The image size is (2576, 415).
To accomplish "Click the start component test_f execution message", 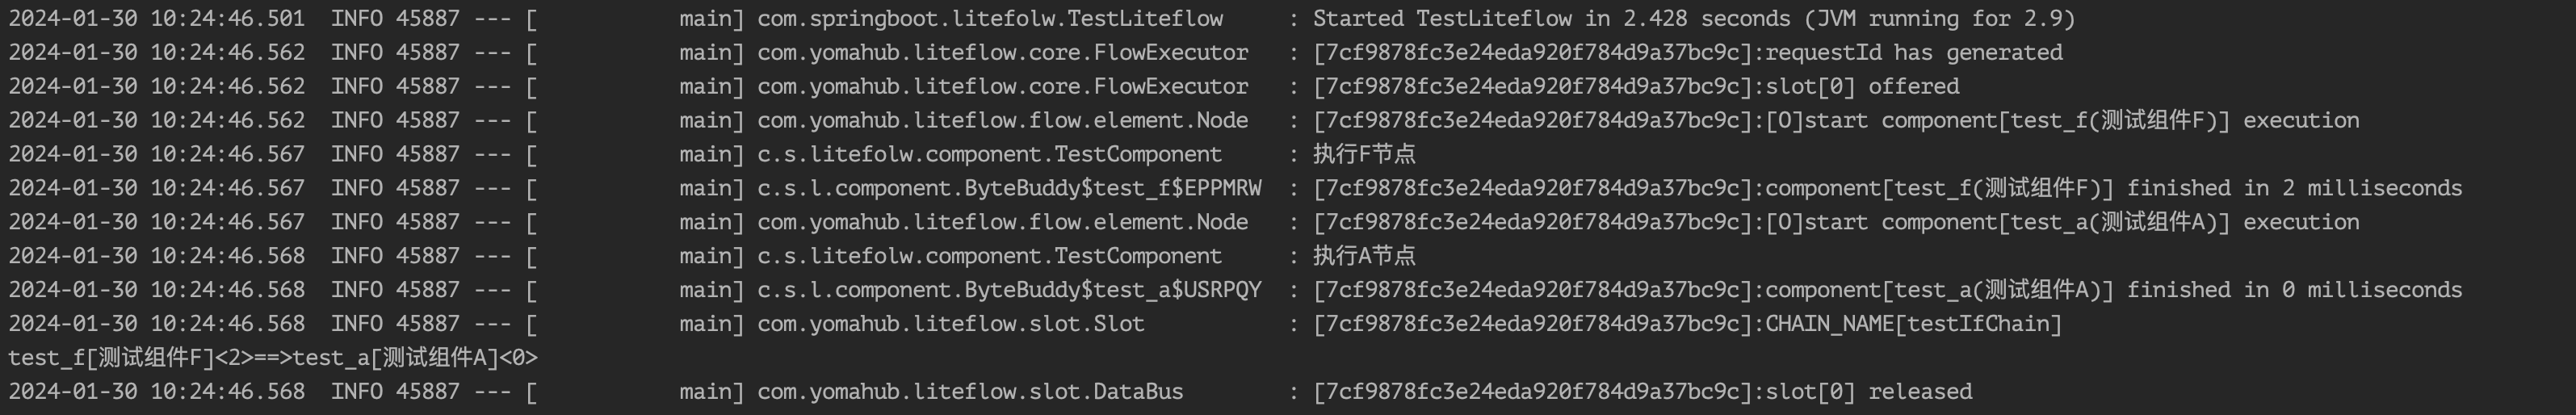I will point(2062,121).
